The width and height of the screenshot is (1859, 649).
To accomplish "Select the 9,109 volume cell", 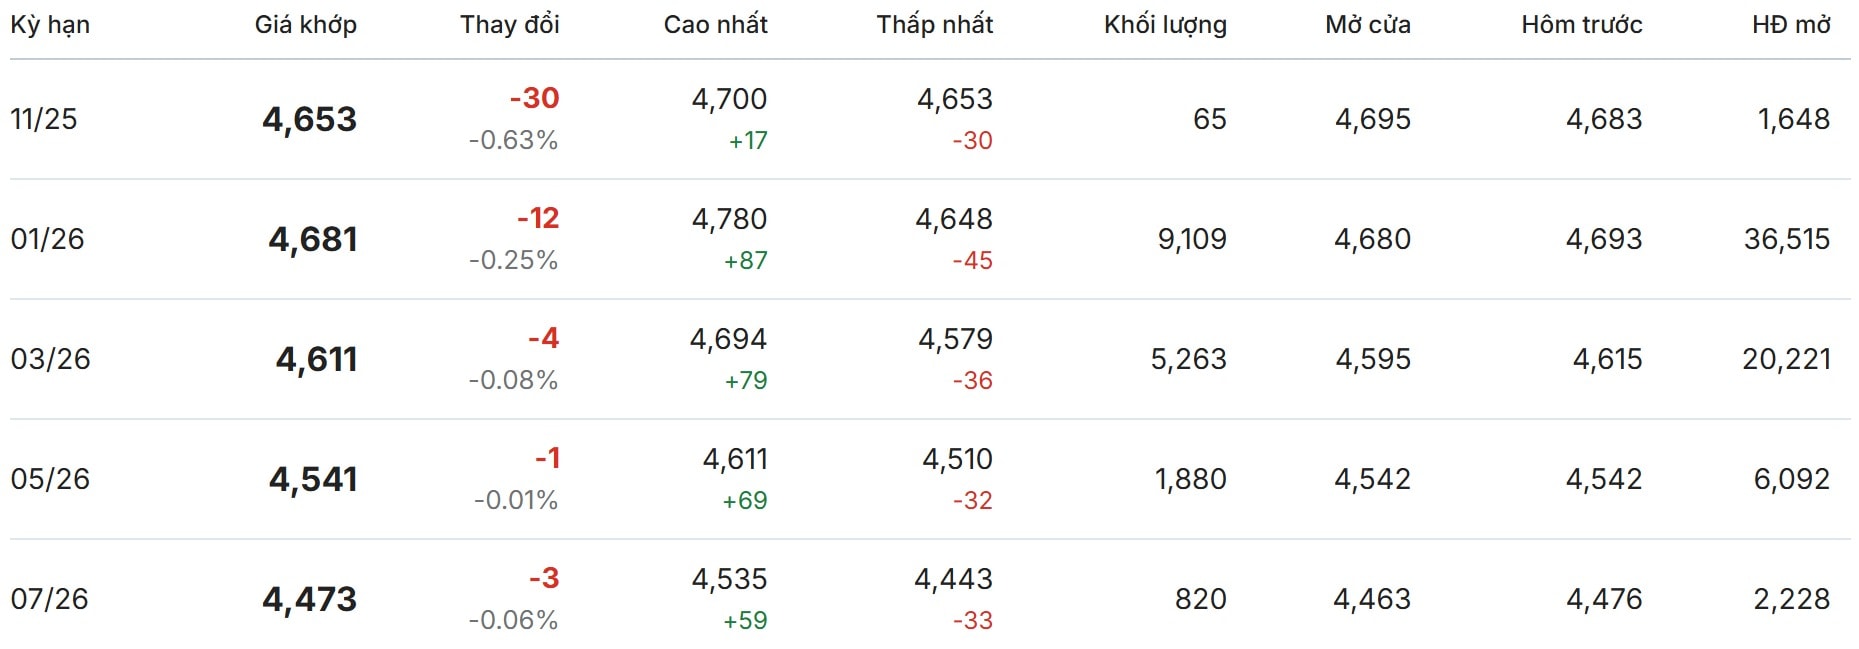I will 1191,239.
